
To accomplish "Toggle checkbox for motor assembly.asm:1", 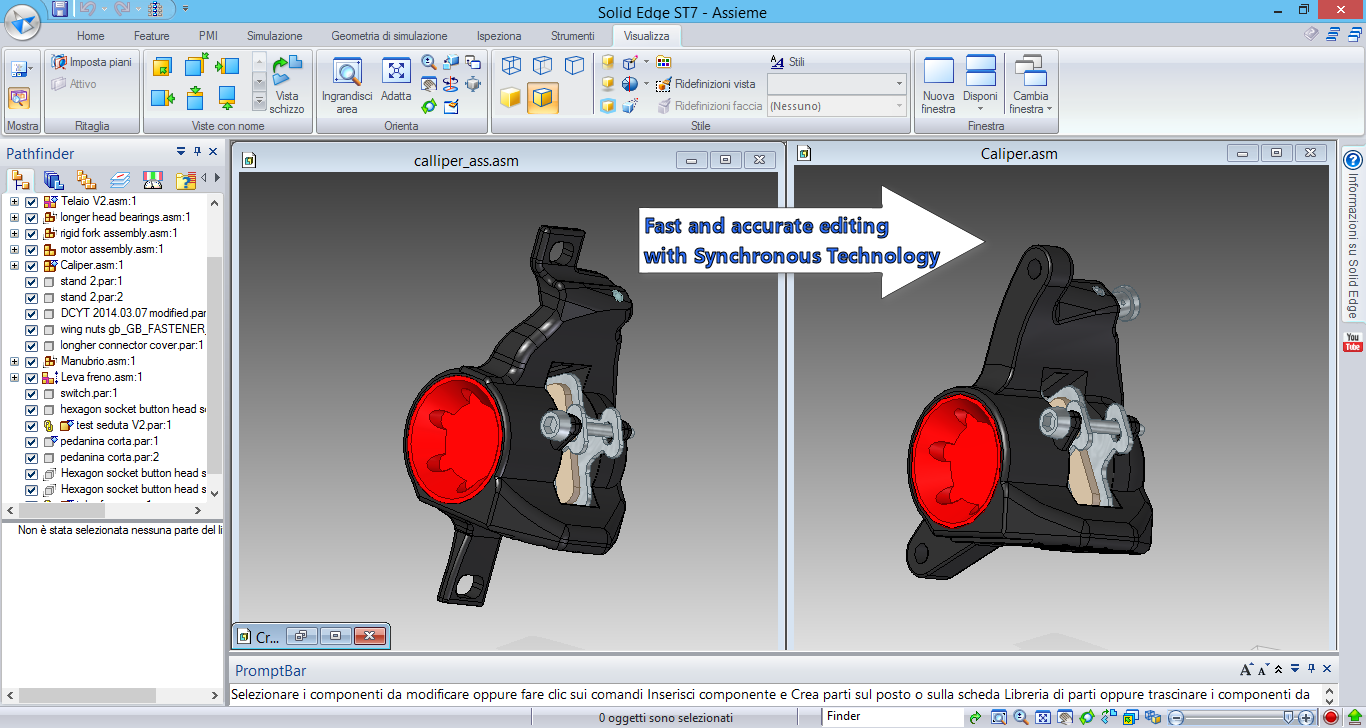I will [31, 249].
